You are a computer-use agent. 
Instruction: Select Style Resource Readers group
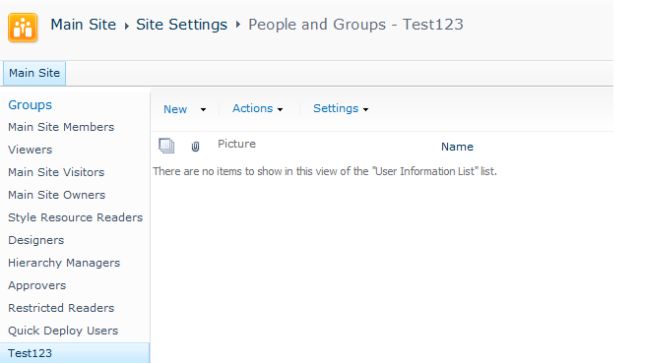pyautogui.click(x=75, y=218)
